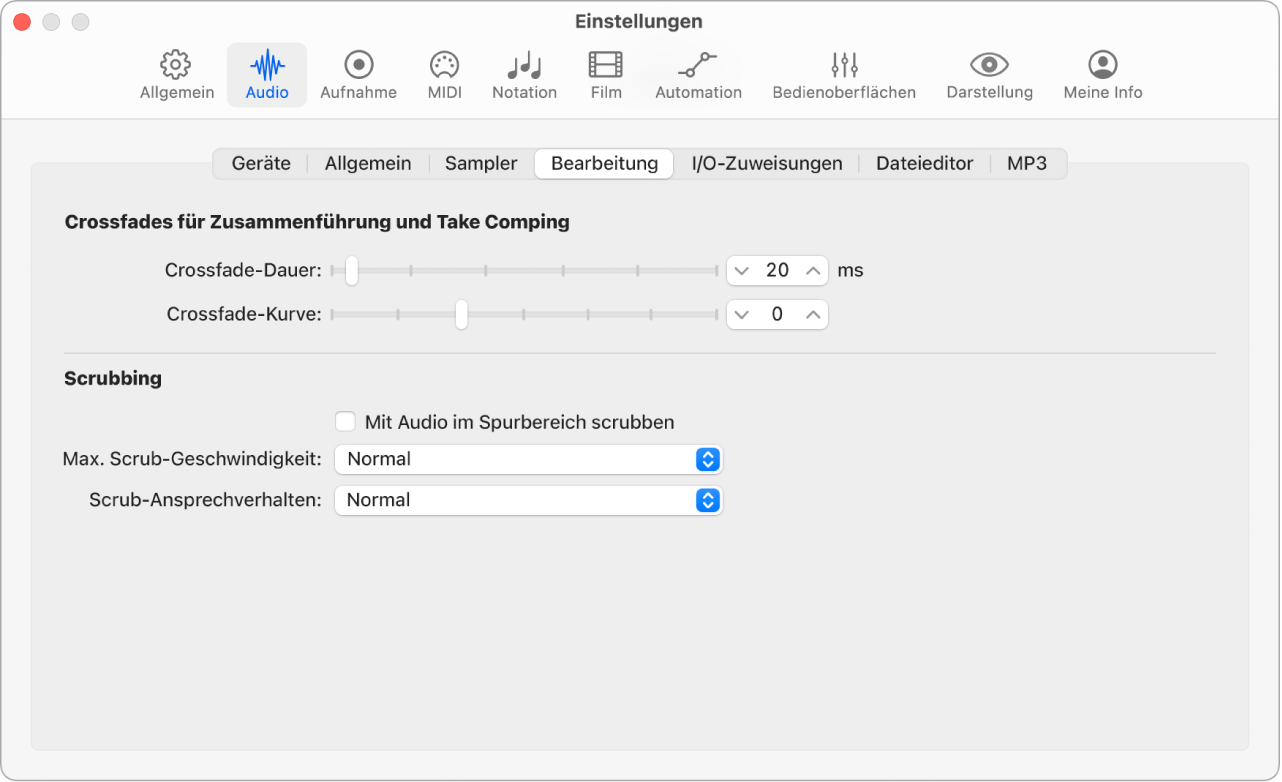Screen dimensions: 1282x782
Task: Select the Sampler tab
Action: (480, 163)
